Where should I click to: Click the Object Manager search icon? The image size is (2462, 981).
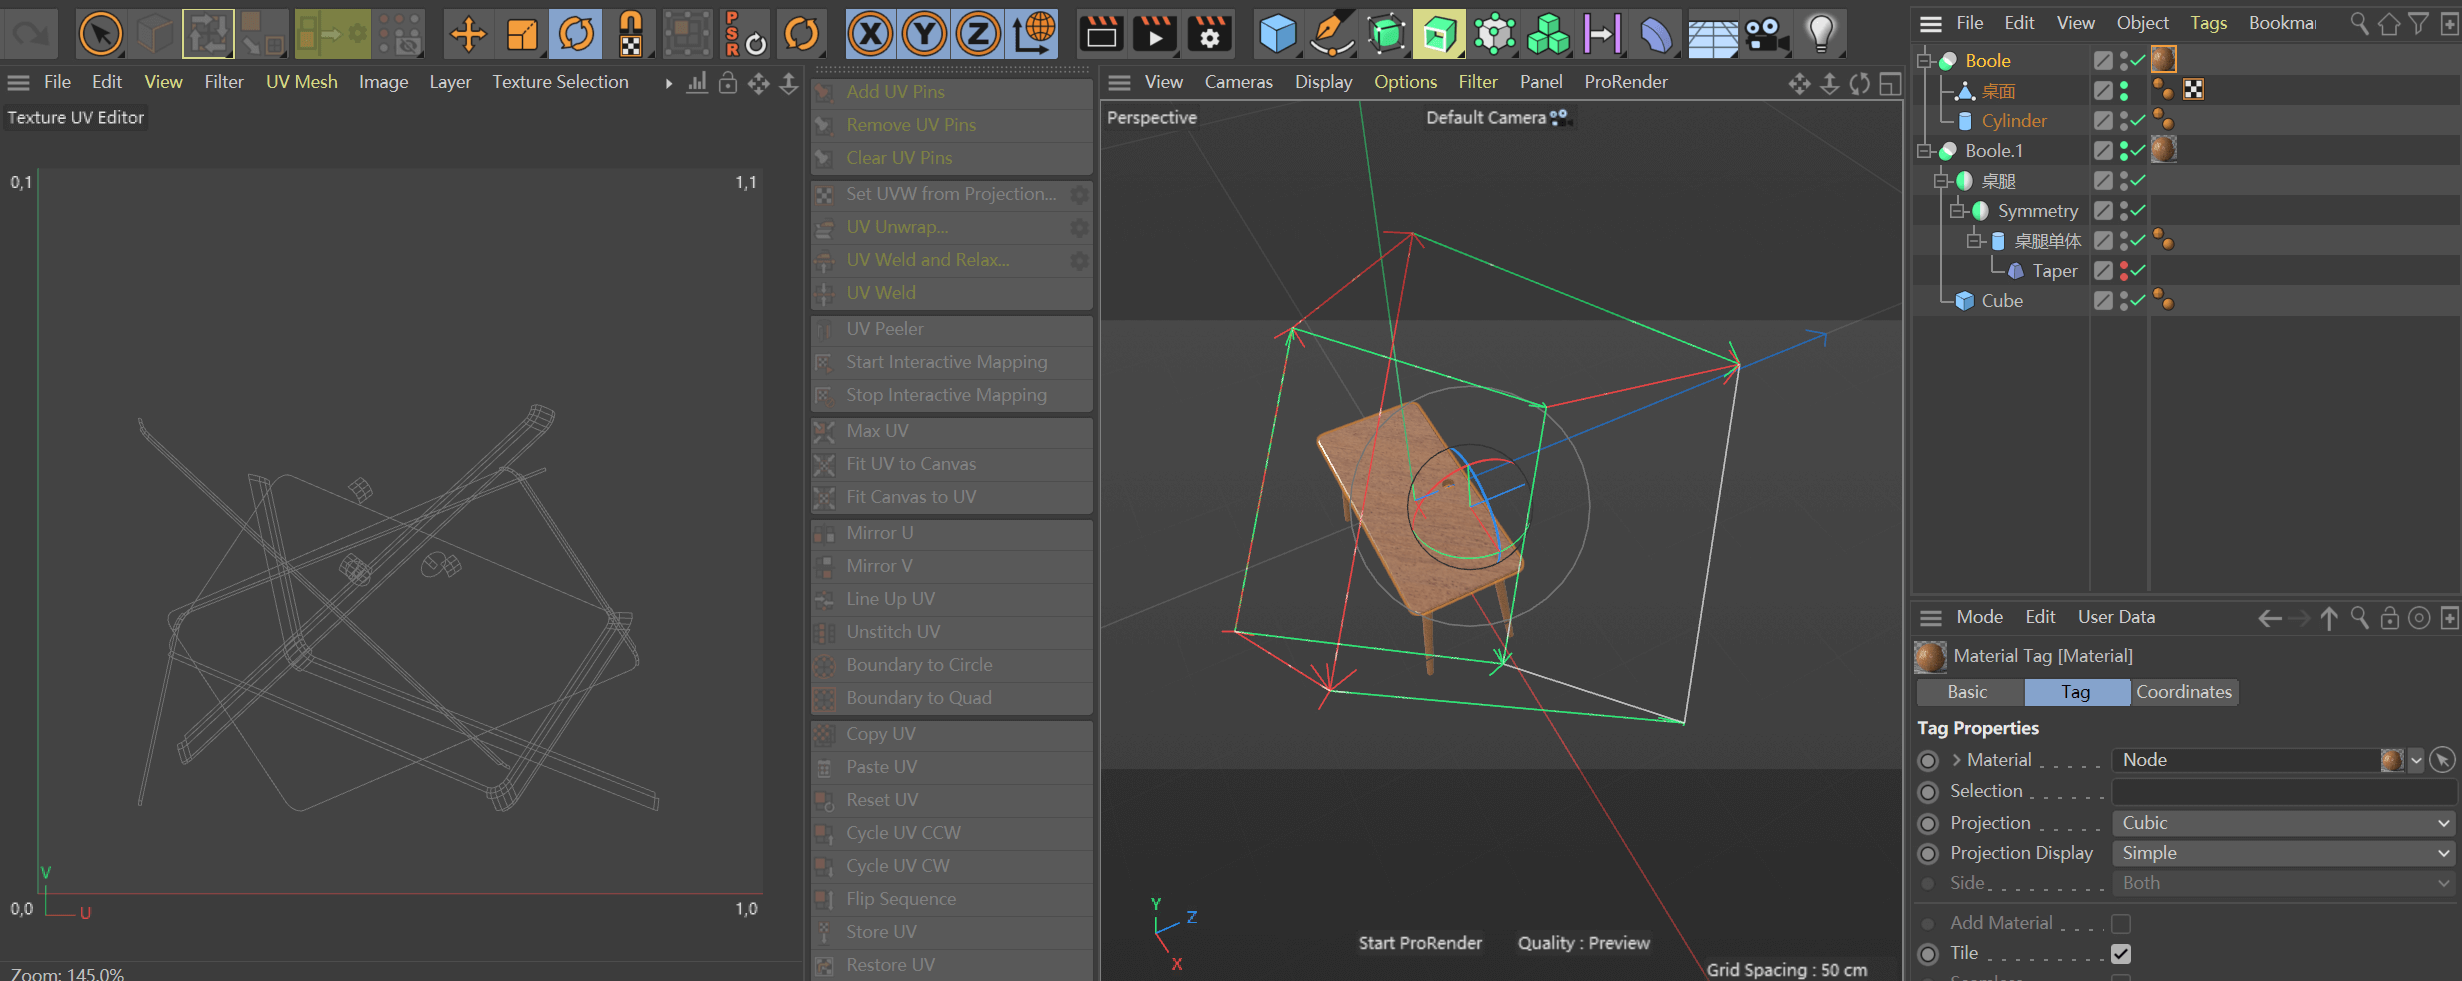coord(2359,23)
